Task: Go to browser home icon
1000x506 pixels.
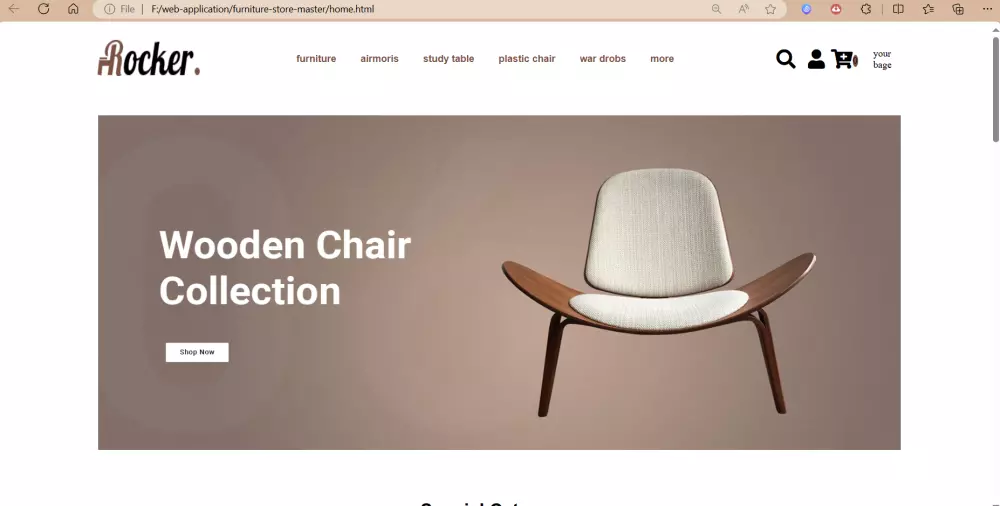Action: 73,9
